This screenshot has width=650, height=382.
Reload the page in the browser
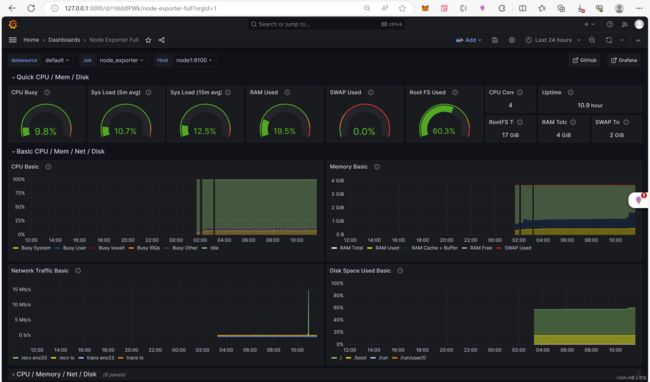click(31, 8)
